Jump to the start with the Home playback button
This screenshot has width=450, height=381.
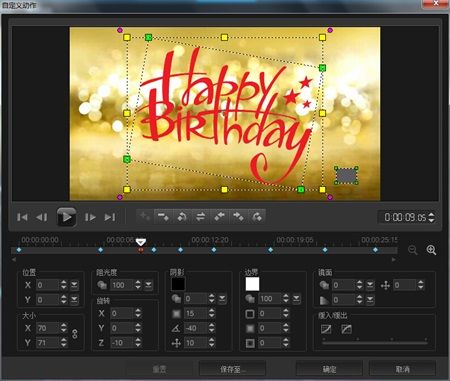tap(22, 217)
